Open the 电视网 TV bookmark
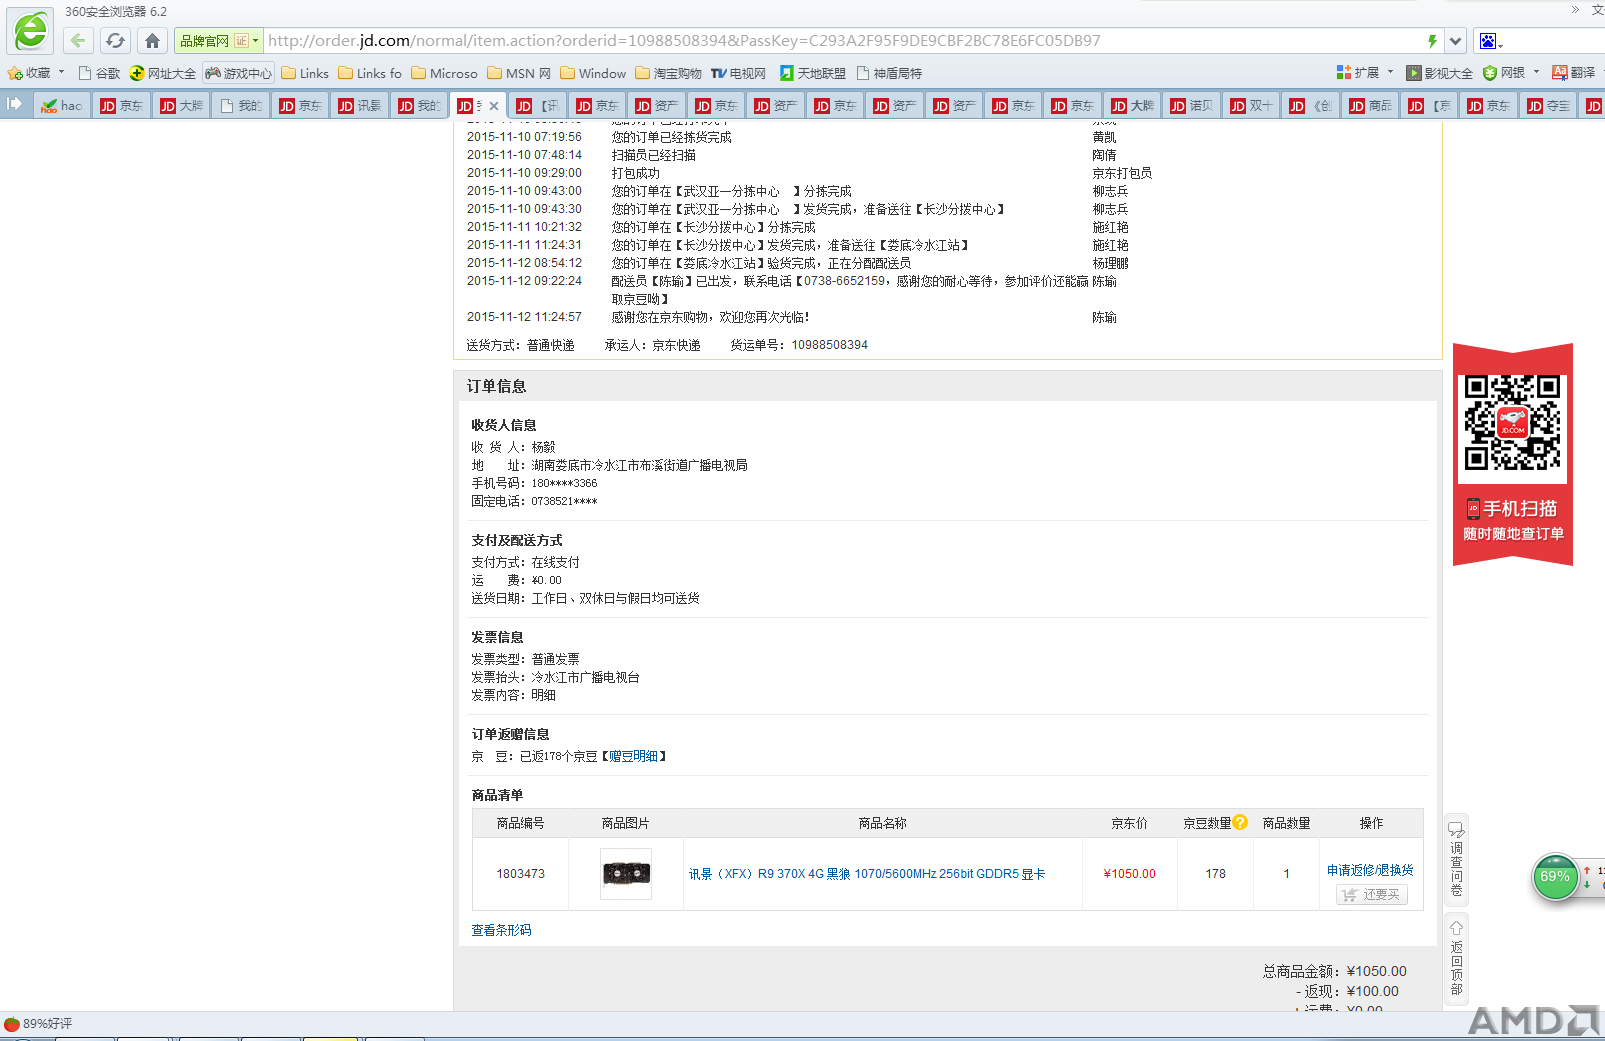Screen dimensions: 1605x1041 [x=738, y=73]
